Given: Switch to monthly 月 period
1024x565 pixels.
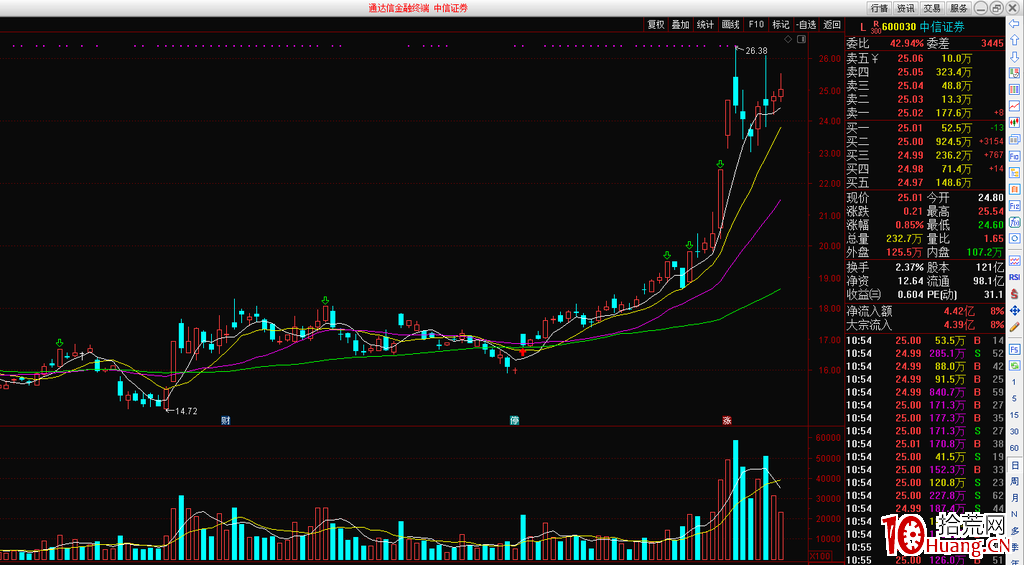Looking at the screenshot, I should [1014, 497].
